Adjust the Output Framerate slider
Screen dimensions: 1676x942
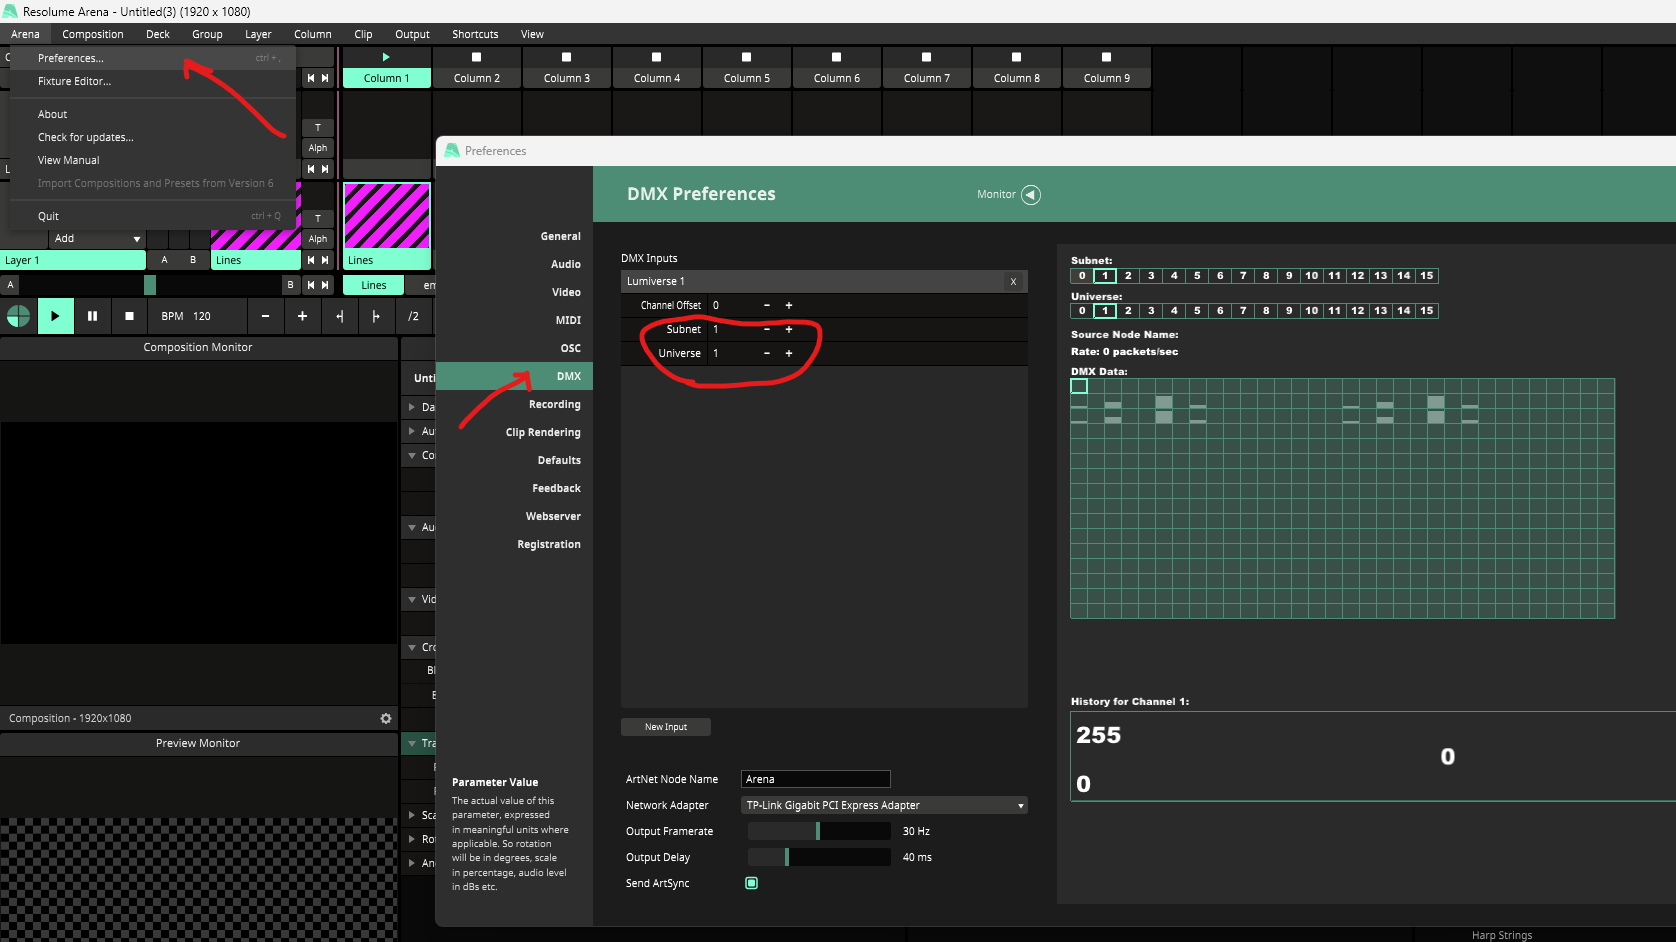pos(819,831)
